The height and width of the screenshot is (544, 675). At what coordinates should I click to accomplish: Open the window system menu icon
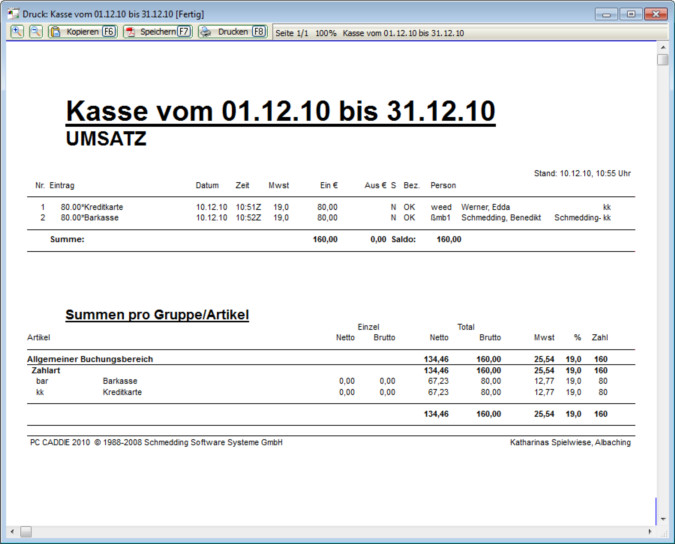(x=12, y=14)
